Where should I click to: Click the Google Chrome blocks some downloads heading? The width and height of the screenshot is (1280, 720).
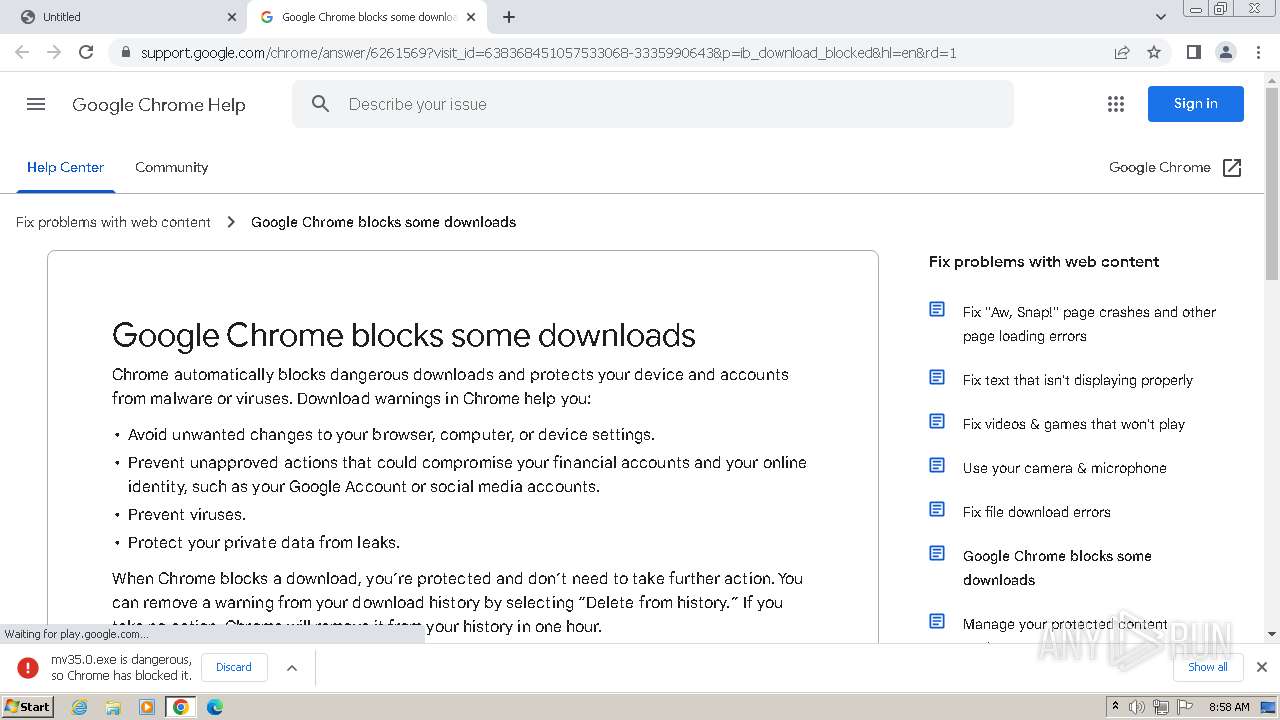tap(404, 335)
